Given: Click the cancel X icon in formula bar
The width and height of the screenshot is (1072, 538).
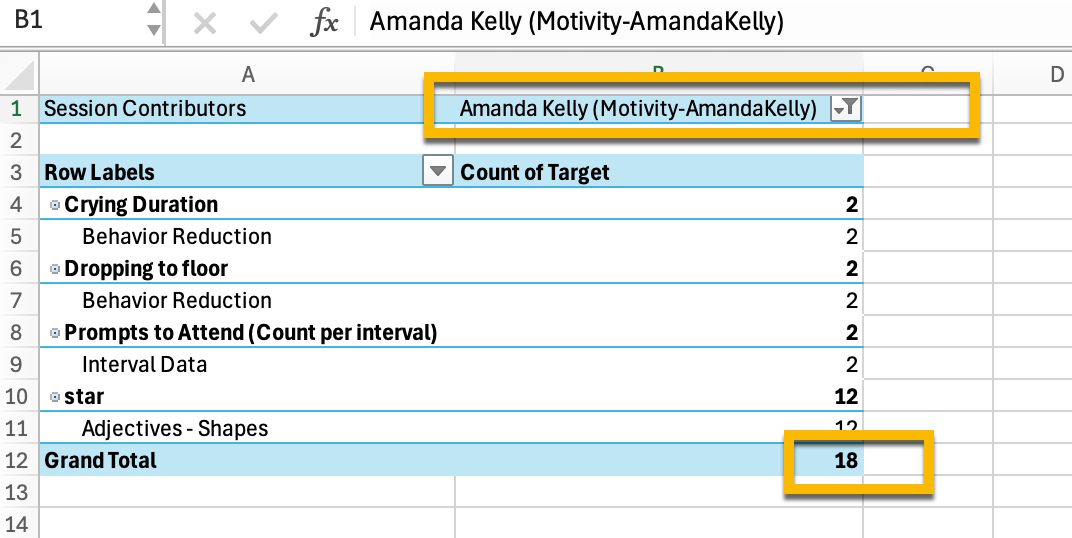Looking at the screenshot, I should tap(205, 23).
